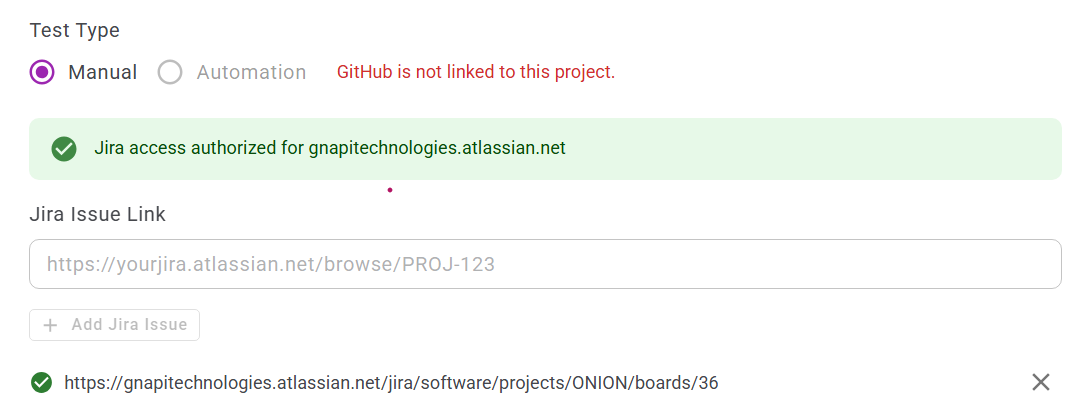The image size is (1077, 412).
Task: Select the Manual test type radio button
Action: click(x=42, y=72)
